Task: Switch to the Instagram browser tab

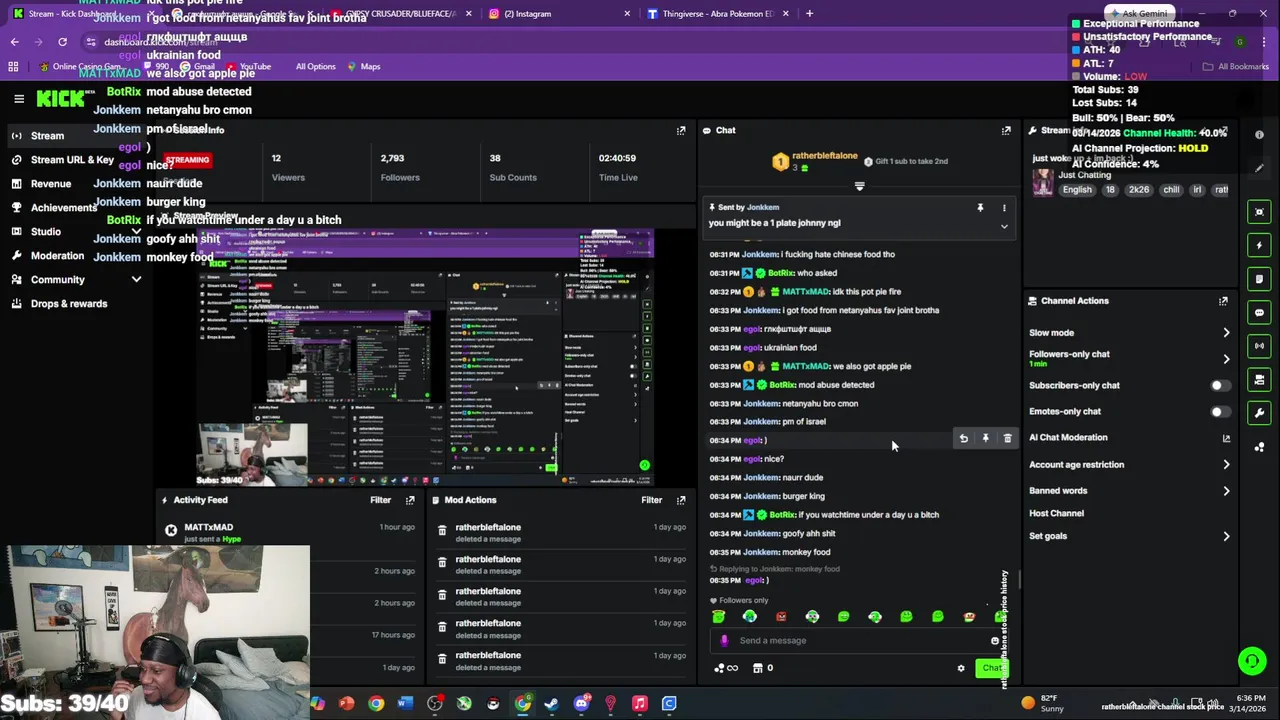Action: click(x=558, y=14)
